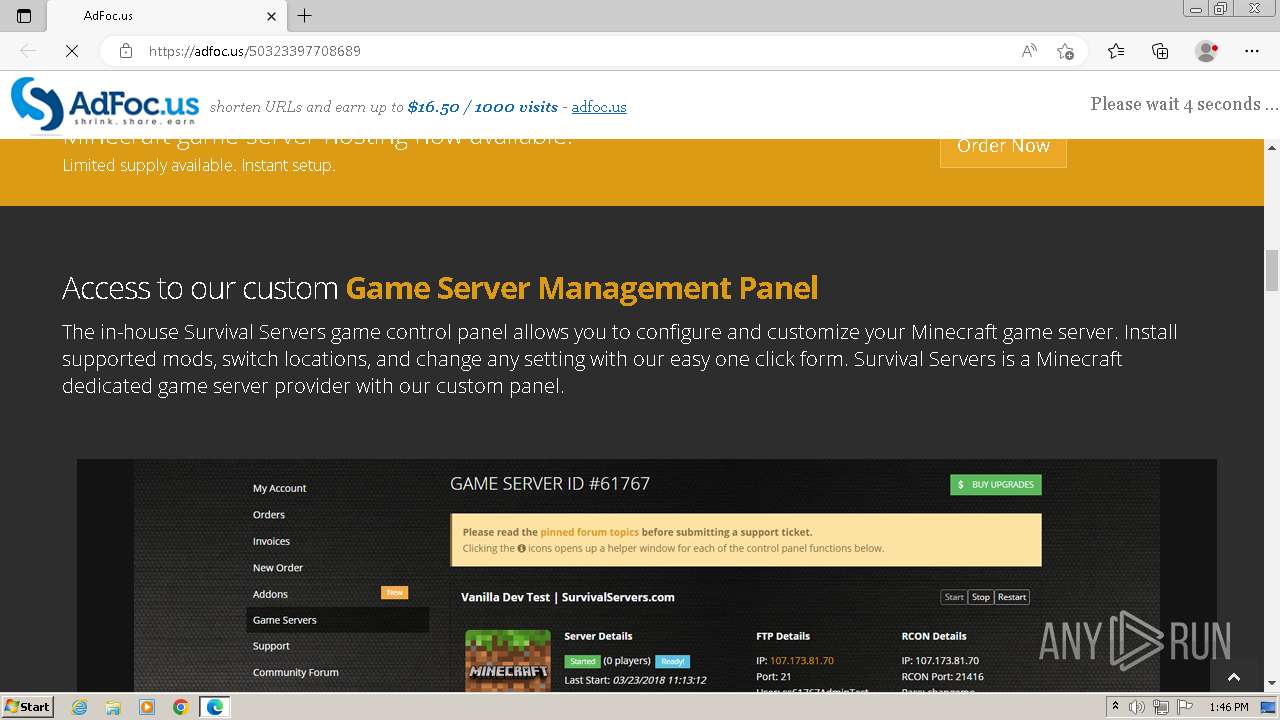Click the address bar URL

254,51
